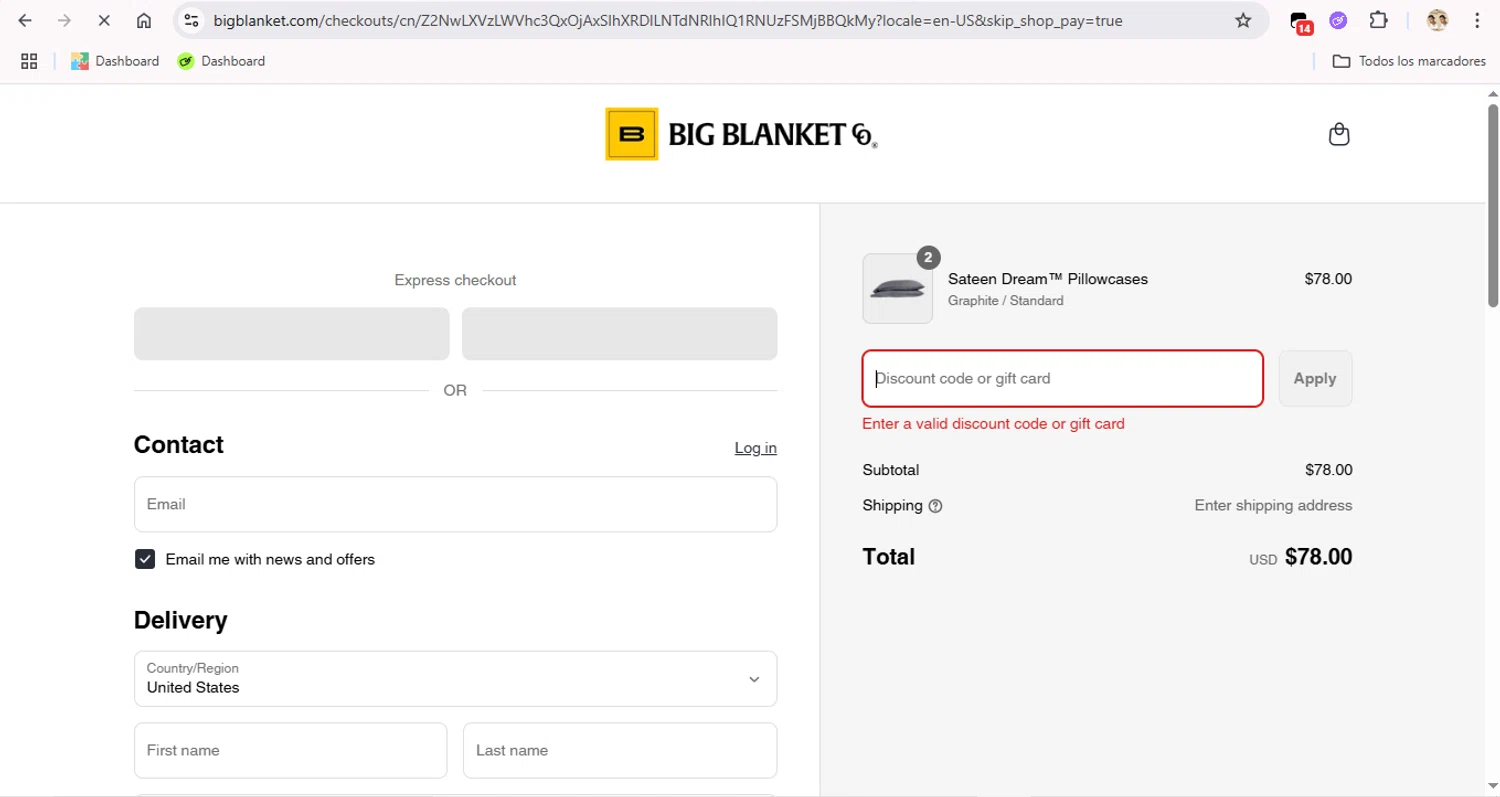This screenshot has height=797, width=1500.
Task: Open the Chrome profile avatar
Action: coord(1437,20)
